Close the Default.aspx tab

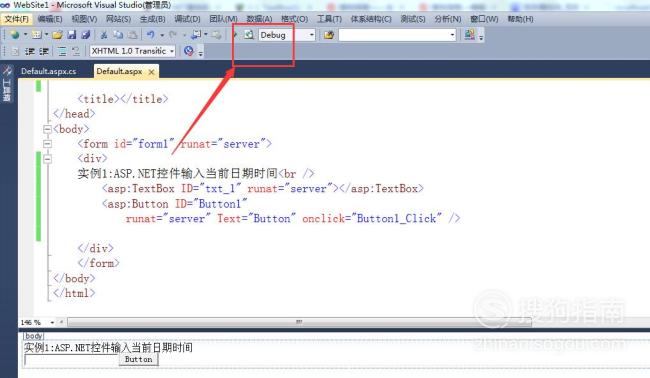coord(151,72)
